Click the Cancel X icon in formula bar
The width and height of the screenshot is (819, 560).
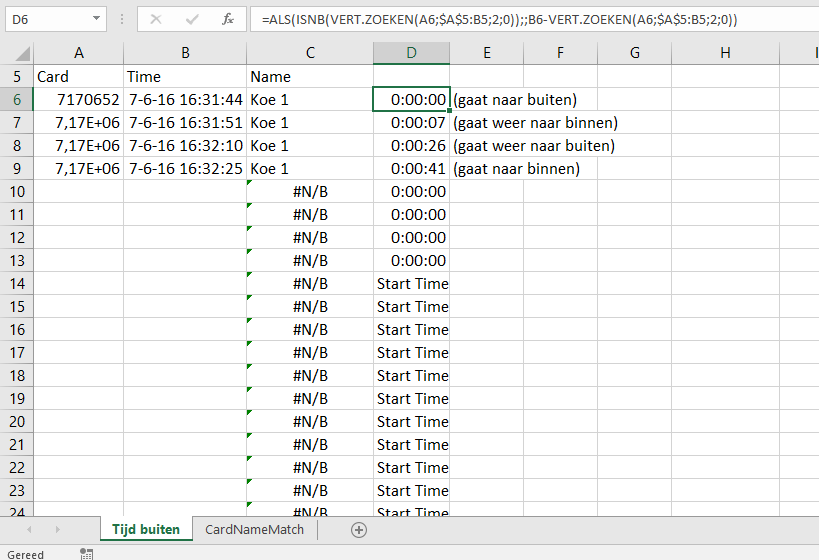[156, 20]
